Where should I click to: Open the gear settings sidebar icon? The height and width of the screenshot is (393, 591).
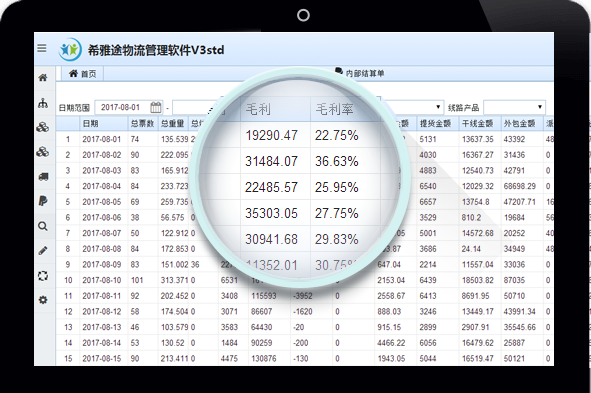[x=43, y=300]
